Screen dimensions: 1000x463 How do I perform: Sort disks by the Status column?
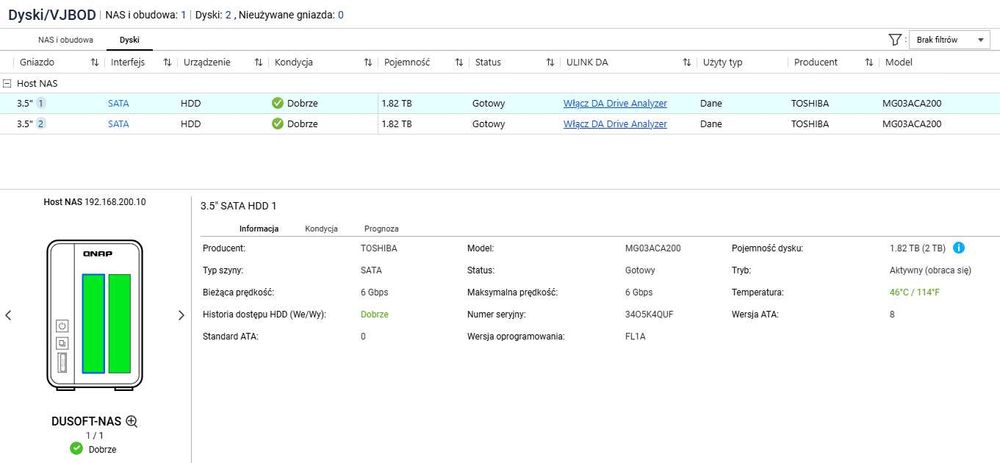point(550,62)
